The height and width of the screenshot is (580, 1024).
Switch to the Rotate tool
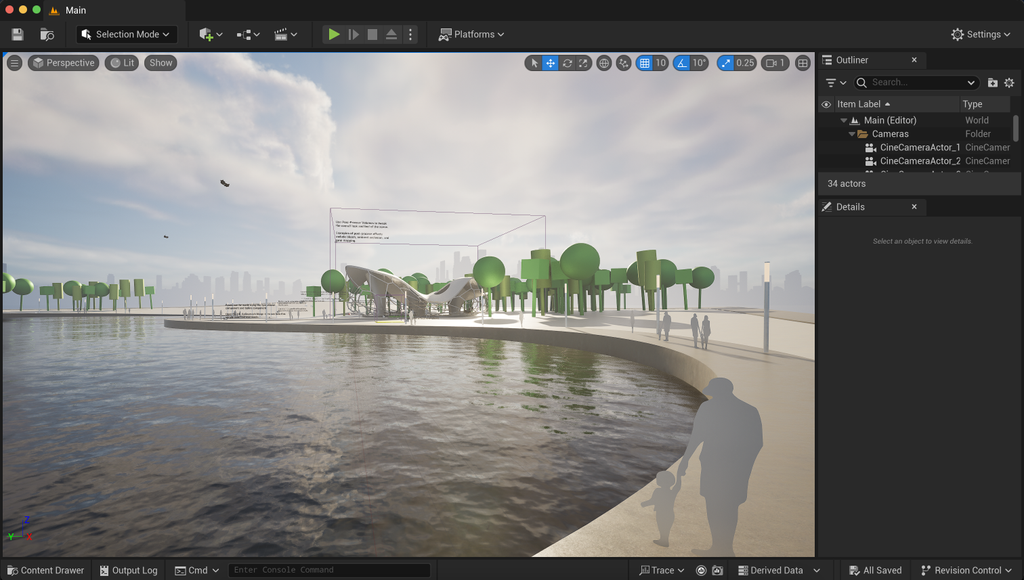click(567, 62)
